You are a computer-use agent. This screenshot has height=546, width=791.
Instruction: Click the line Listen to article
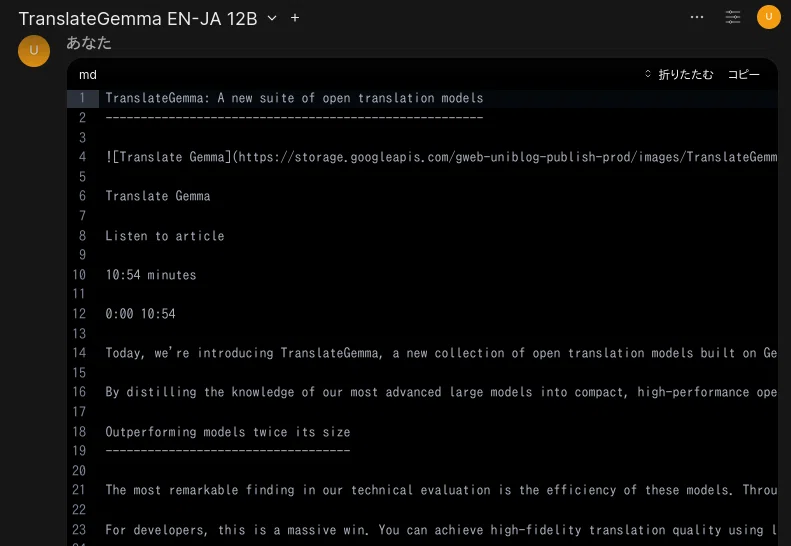[164, 236]
